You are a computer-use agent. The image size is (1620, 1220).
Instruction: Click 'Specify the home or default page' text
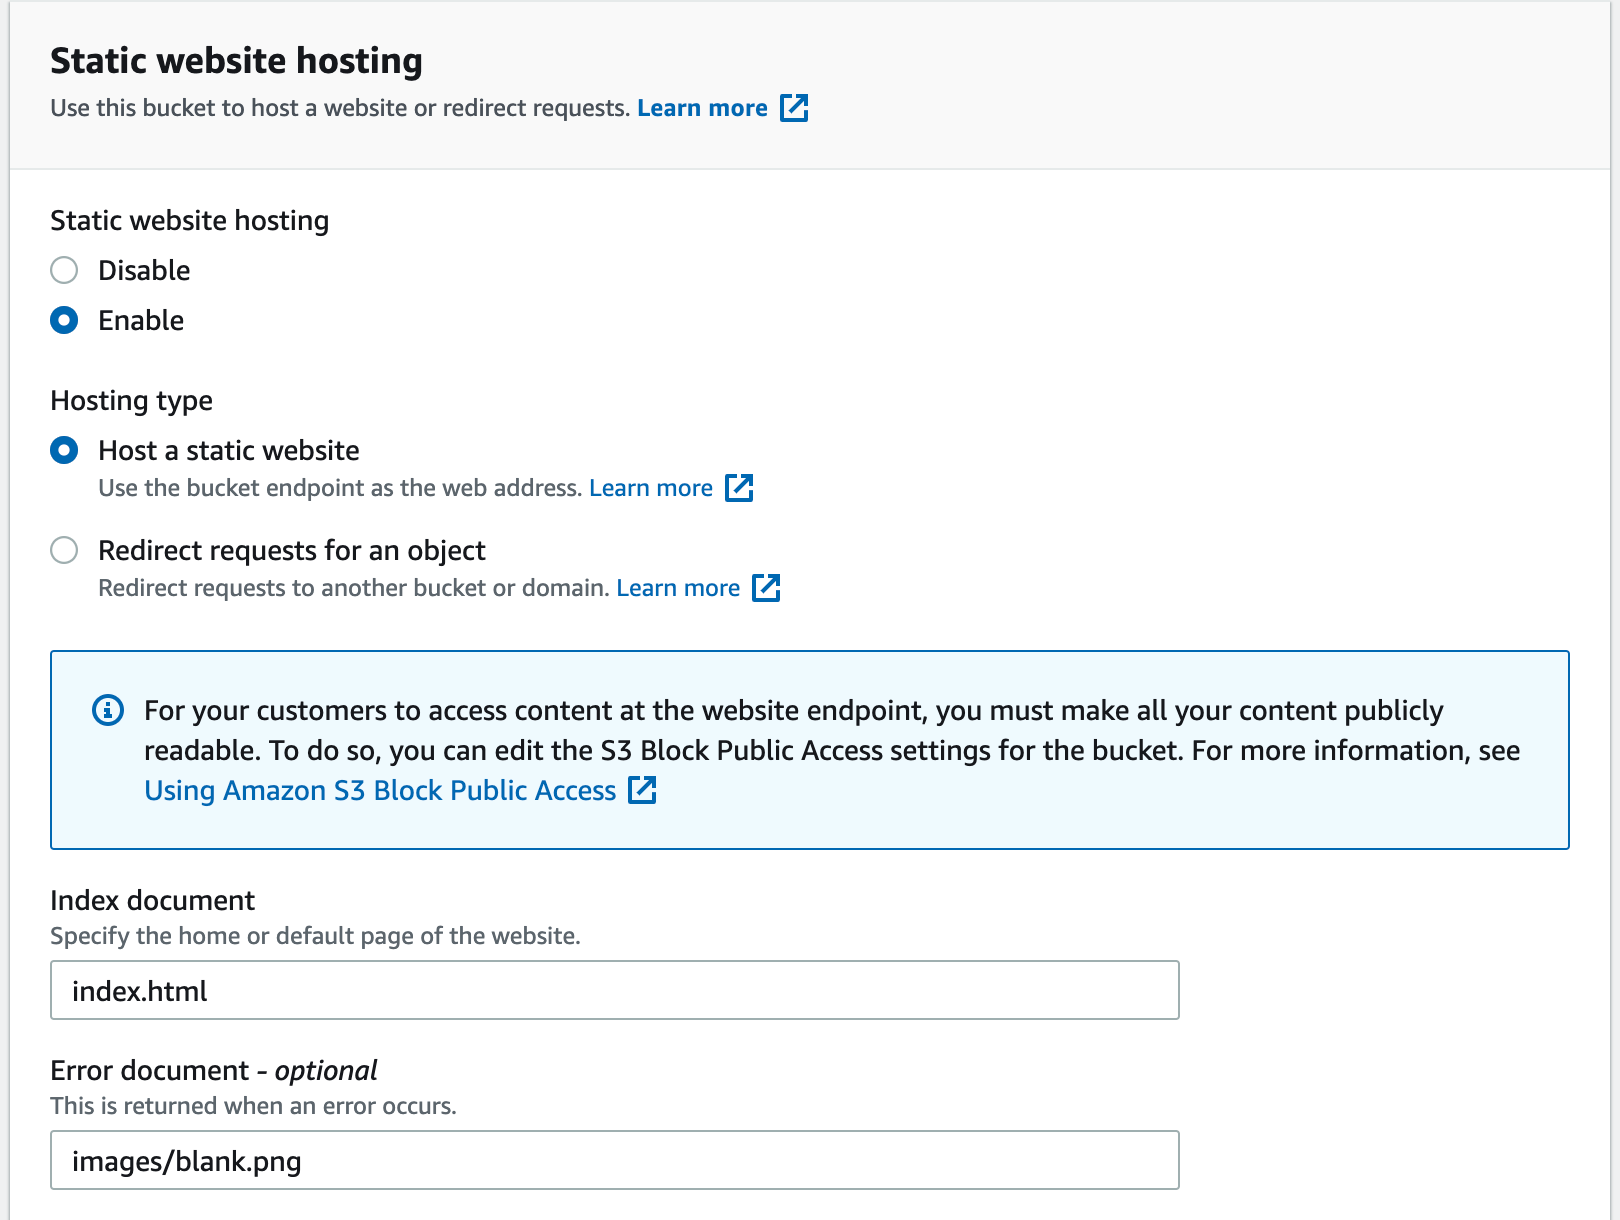point(315,936)
